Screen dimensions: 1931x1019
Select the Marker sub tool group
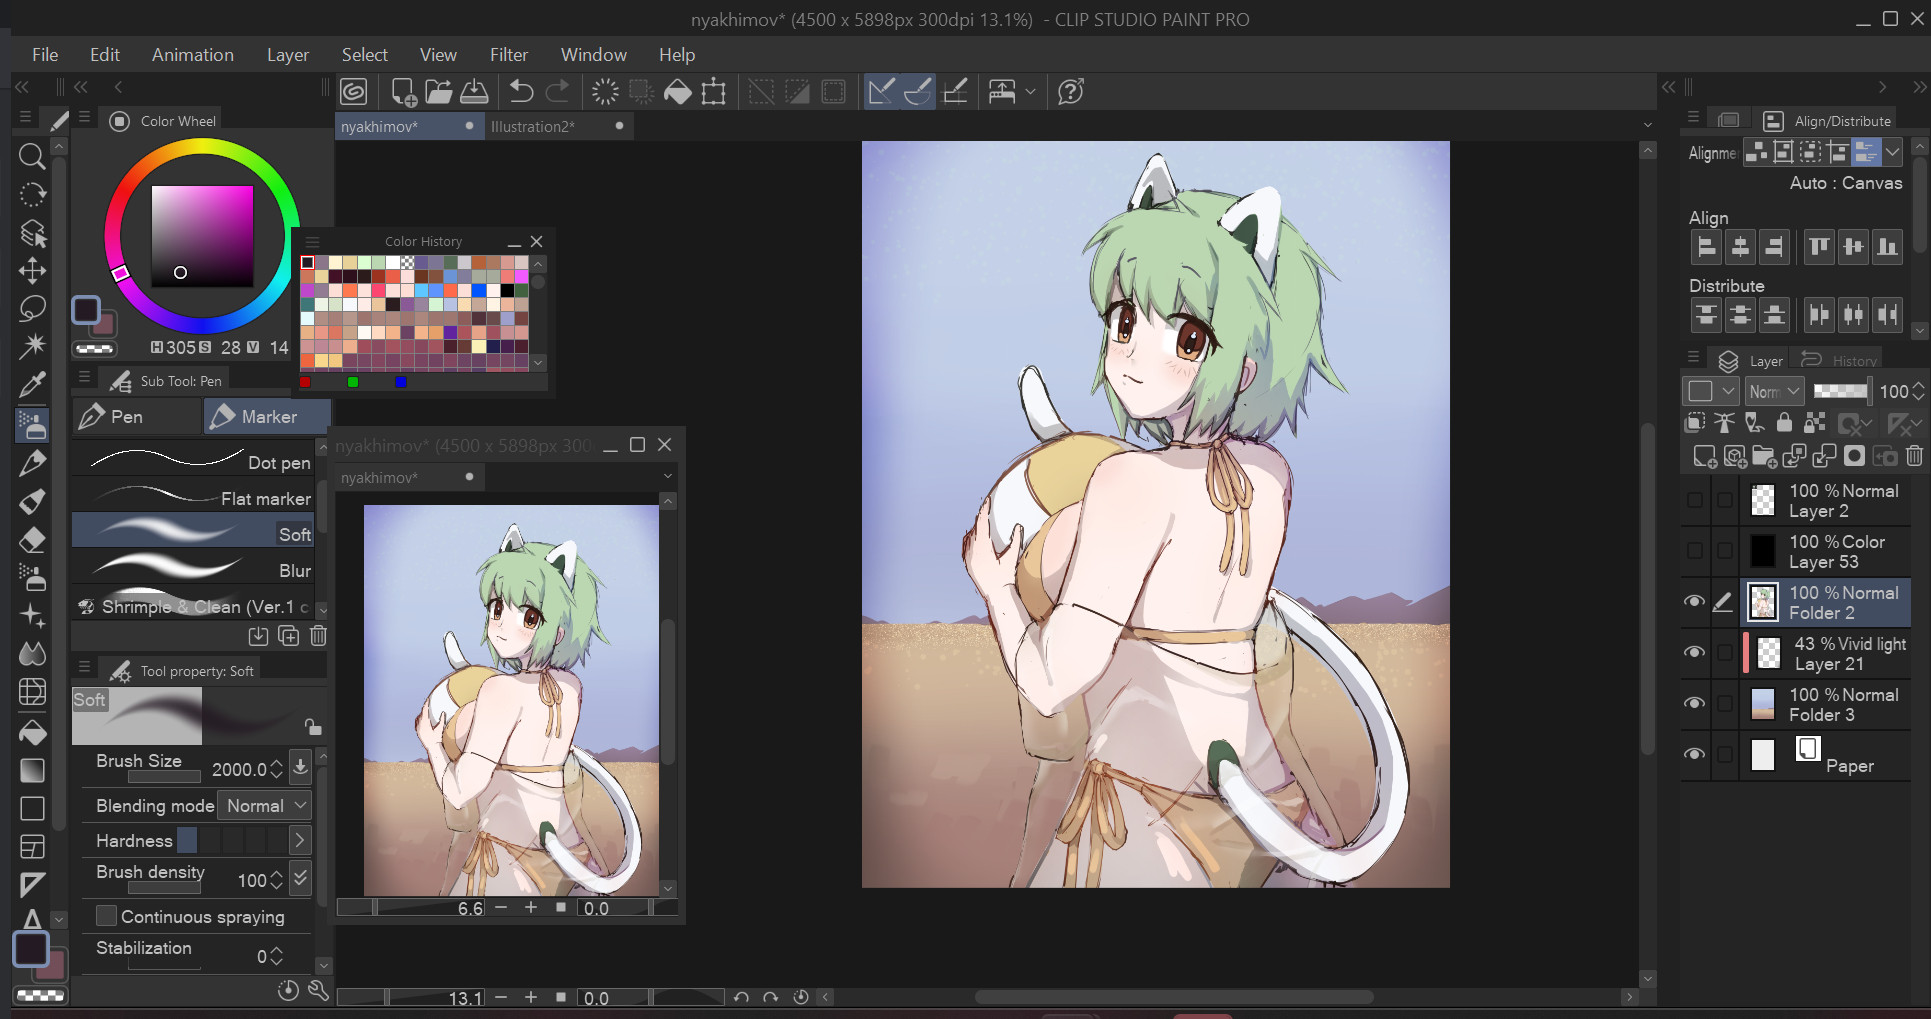(266, 417)
